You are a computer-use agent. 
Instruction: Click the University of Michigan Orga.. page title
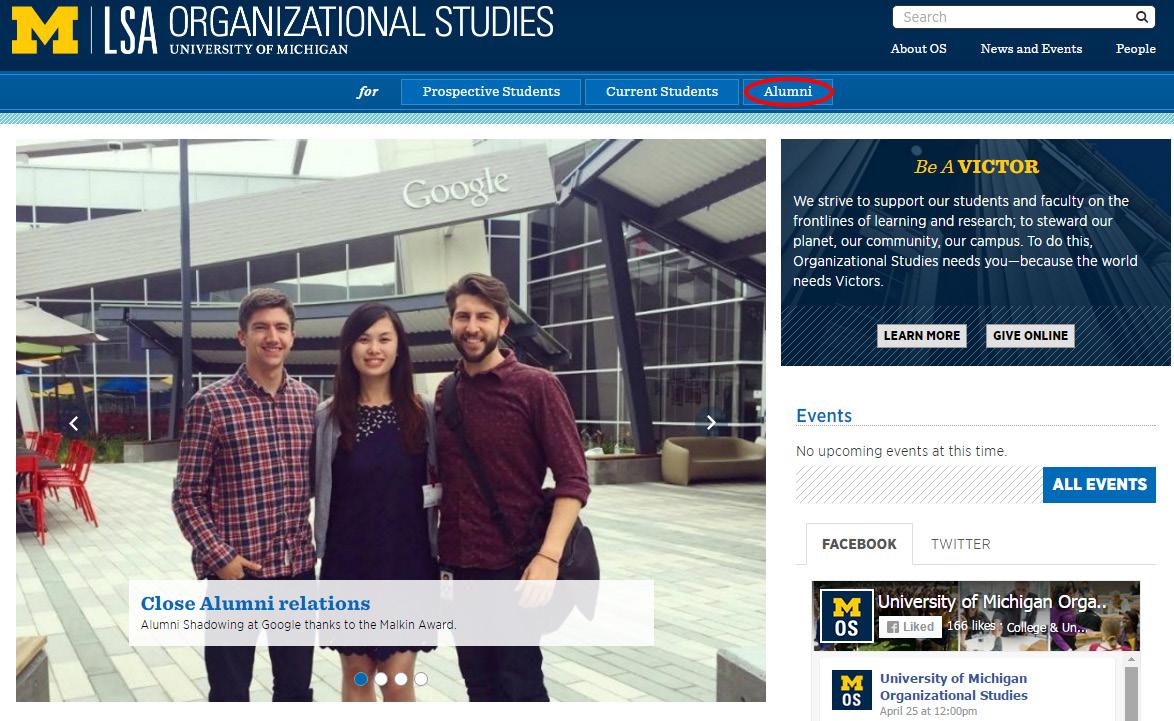[992, 602]
